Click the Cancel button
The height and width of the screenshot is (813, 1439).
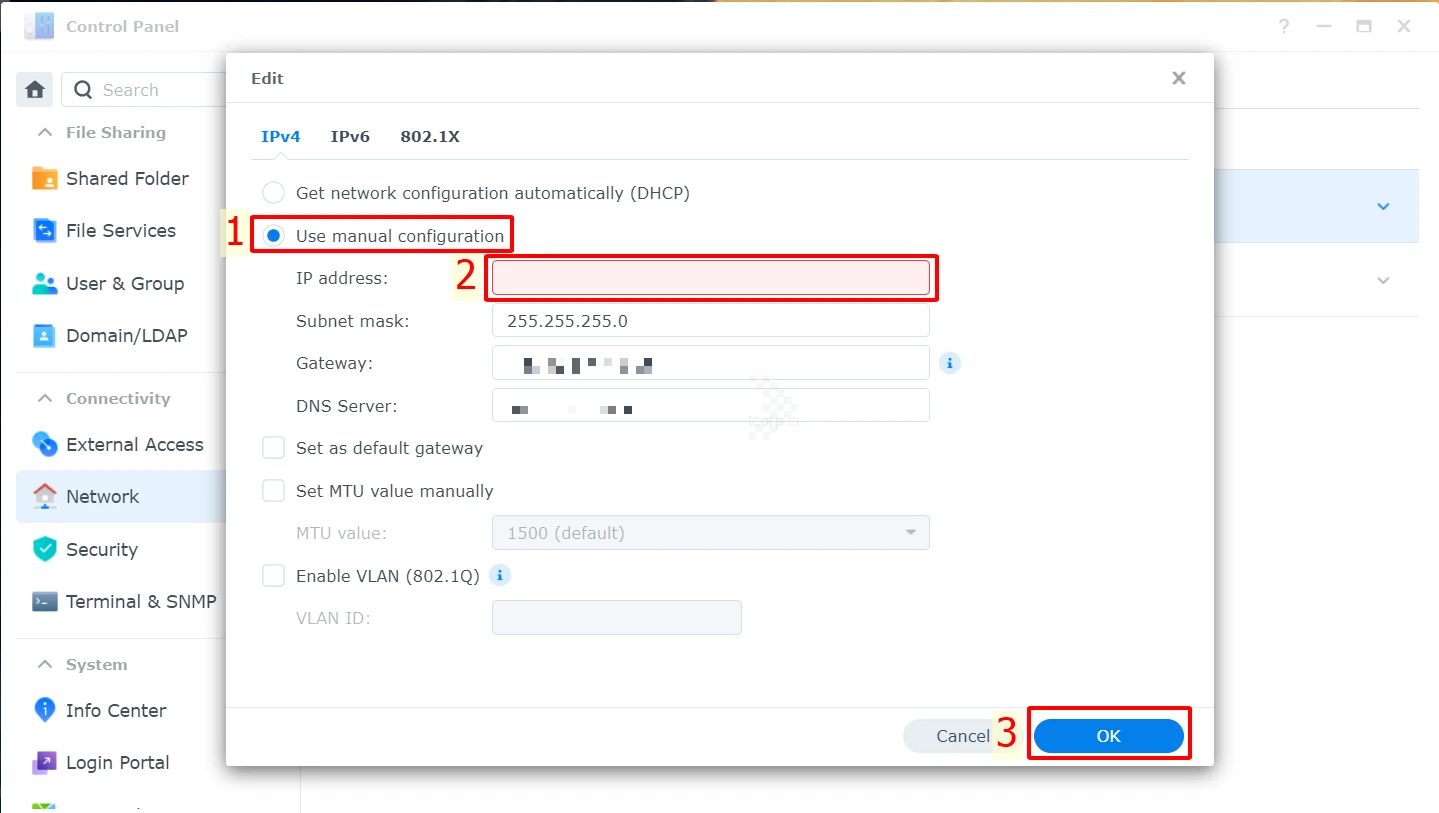961,735
